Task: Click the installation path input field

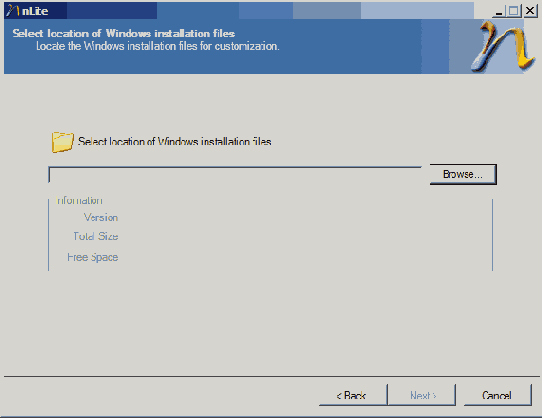Action: 235,175
